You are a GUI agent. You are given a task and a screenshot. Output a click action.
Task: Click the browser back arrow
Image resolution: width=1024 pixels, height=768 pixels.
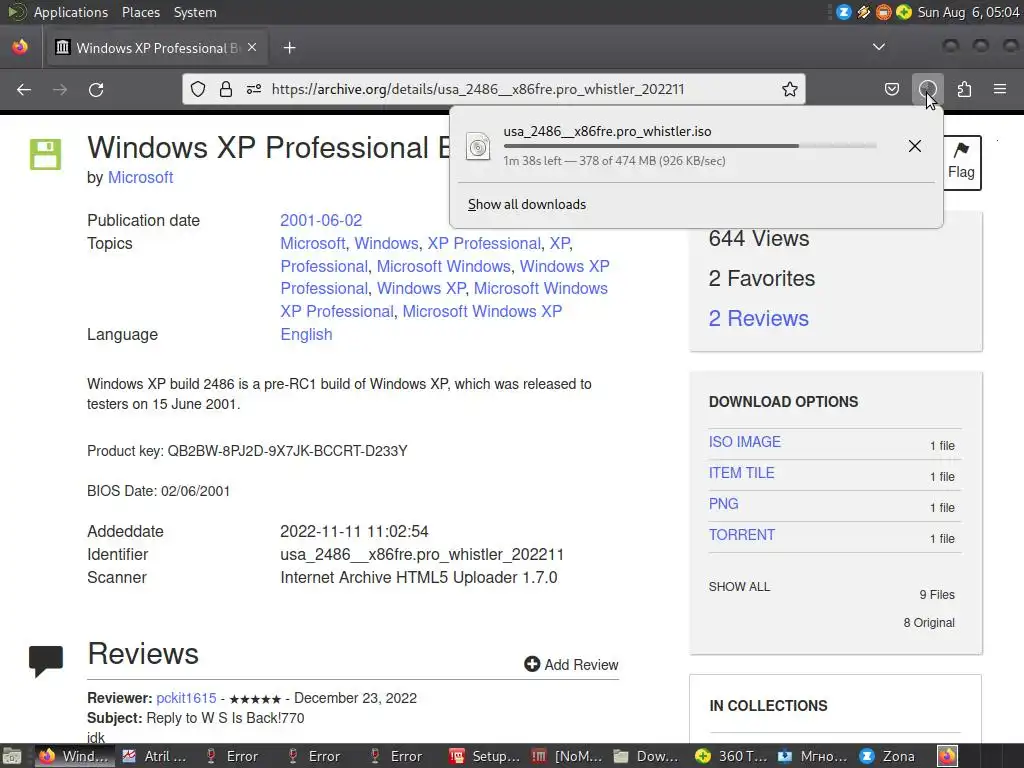click(x=24, y=89)
